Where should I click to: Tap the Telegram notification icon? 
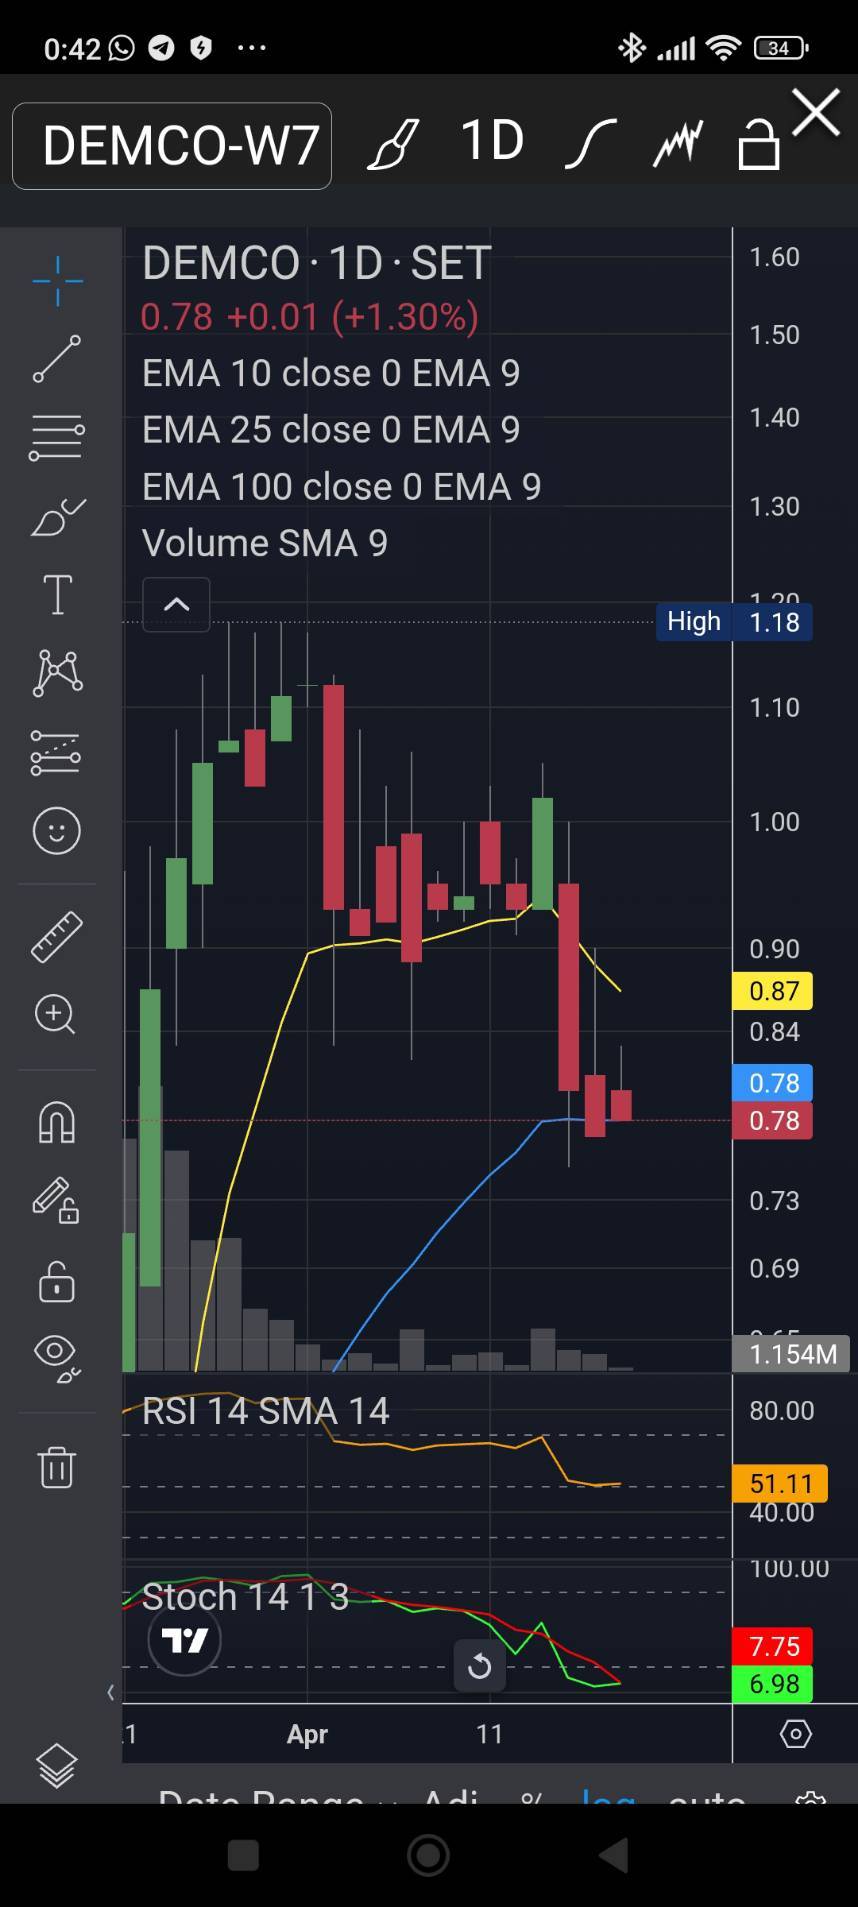[161, 47]
